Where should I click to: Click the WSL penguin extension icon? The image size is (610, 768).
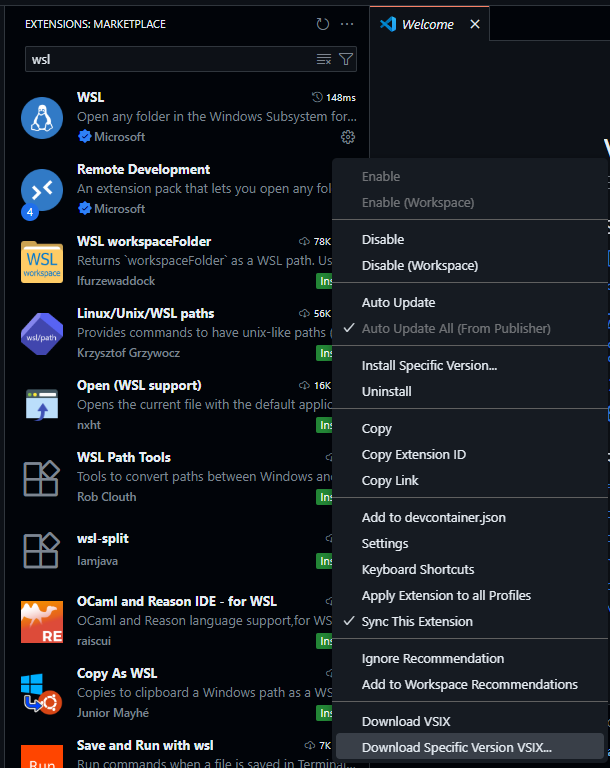point(42,118)
